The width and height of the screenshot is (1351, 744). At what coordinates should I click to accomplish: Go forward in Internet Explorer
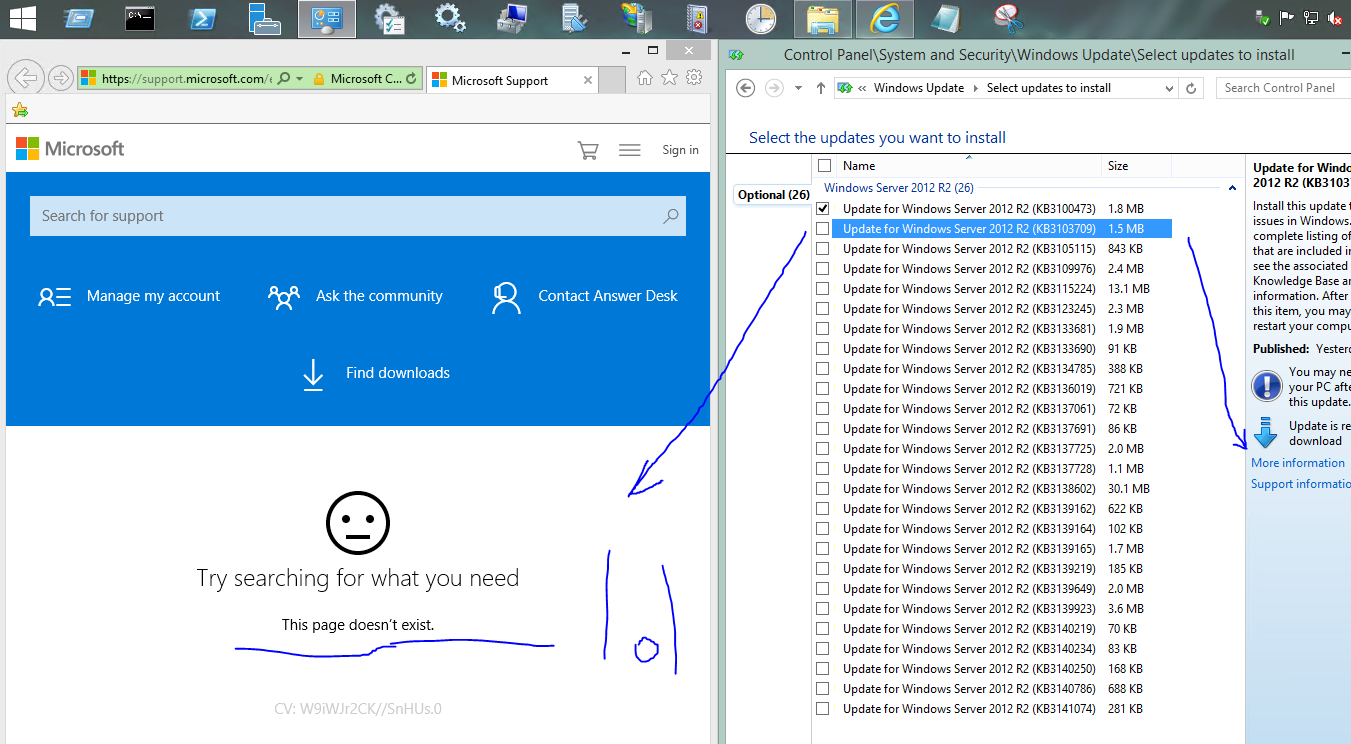[x=60, y=78]
